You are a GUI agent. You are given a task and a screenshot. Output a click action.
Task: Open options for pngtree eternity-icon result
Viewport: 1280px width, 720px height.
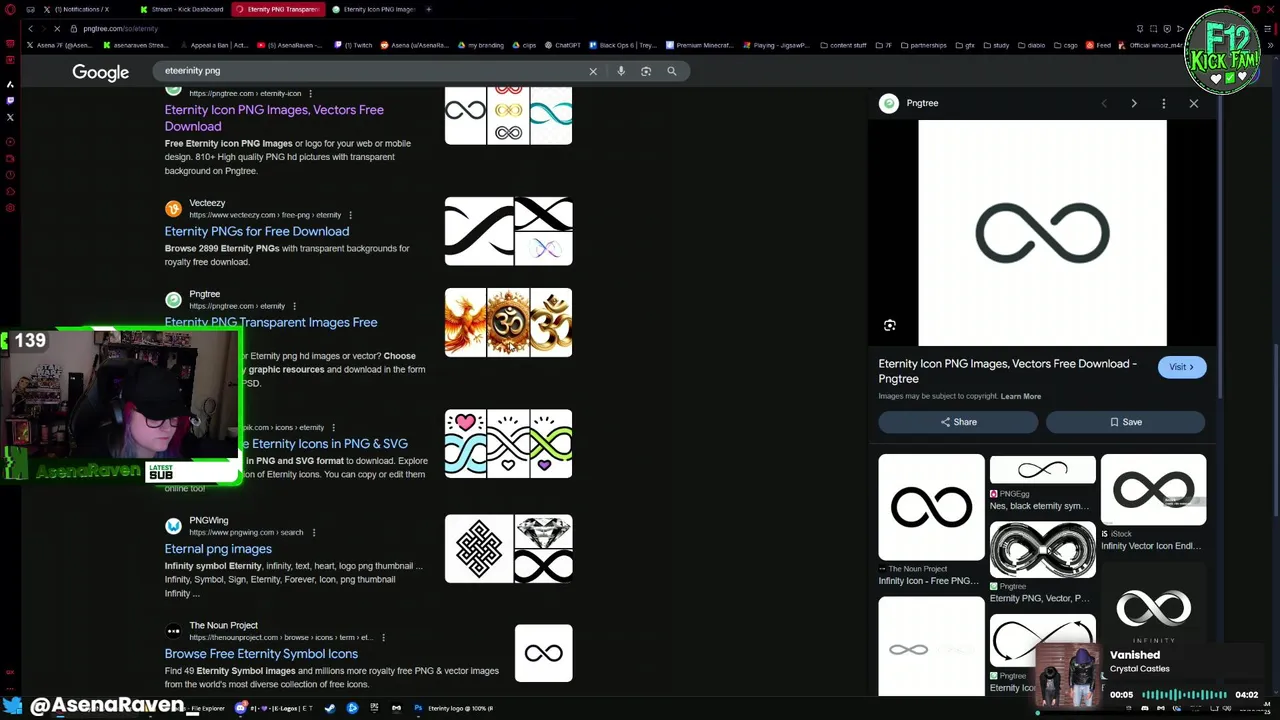(310, 93)
